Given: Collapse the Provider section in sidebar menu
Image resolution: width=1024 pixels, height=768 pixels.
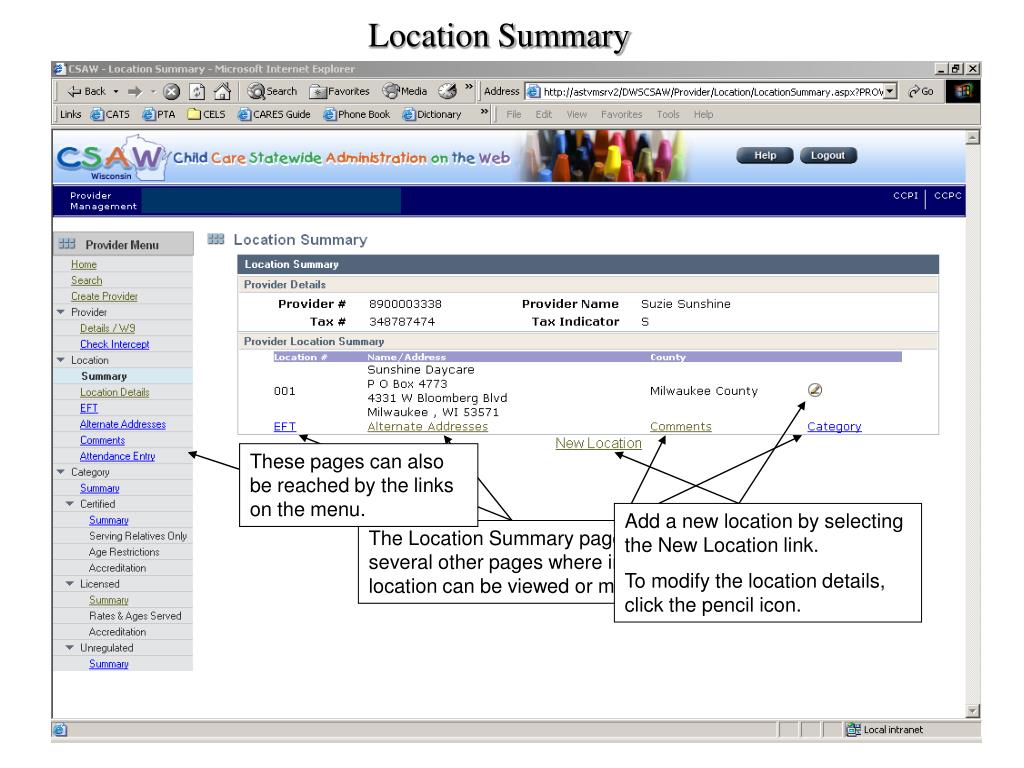Looking at the screenshot, I should point(61,313).
